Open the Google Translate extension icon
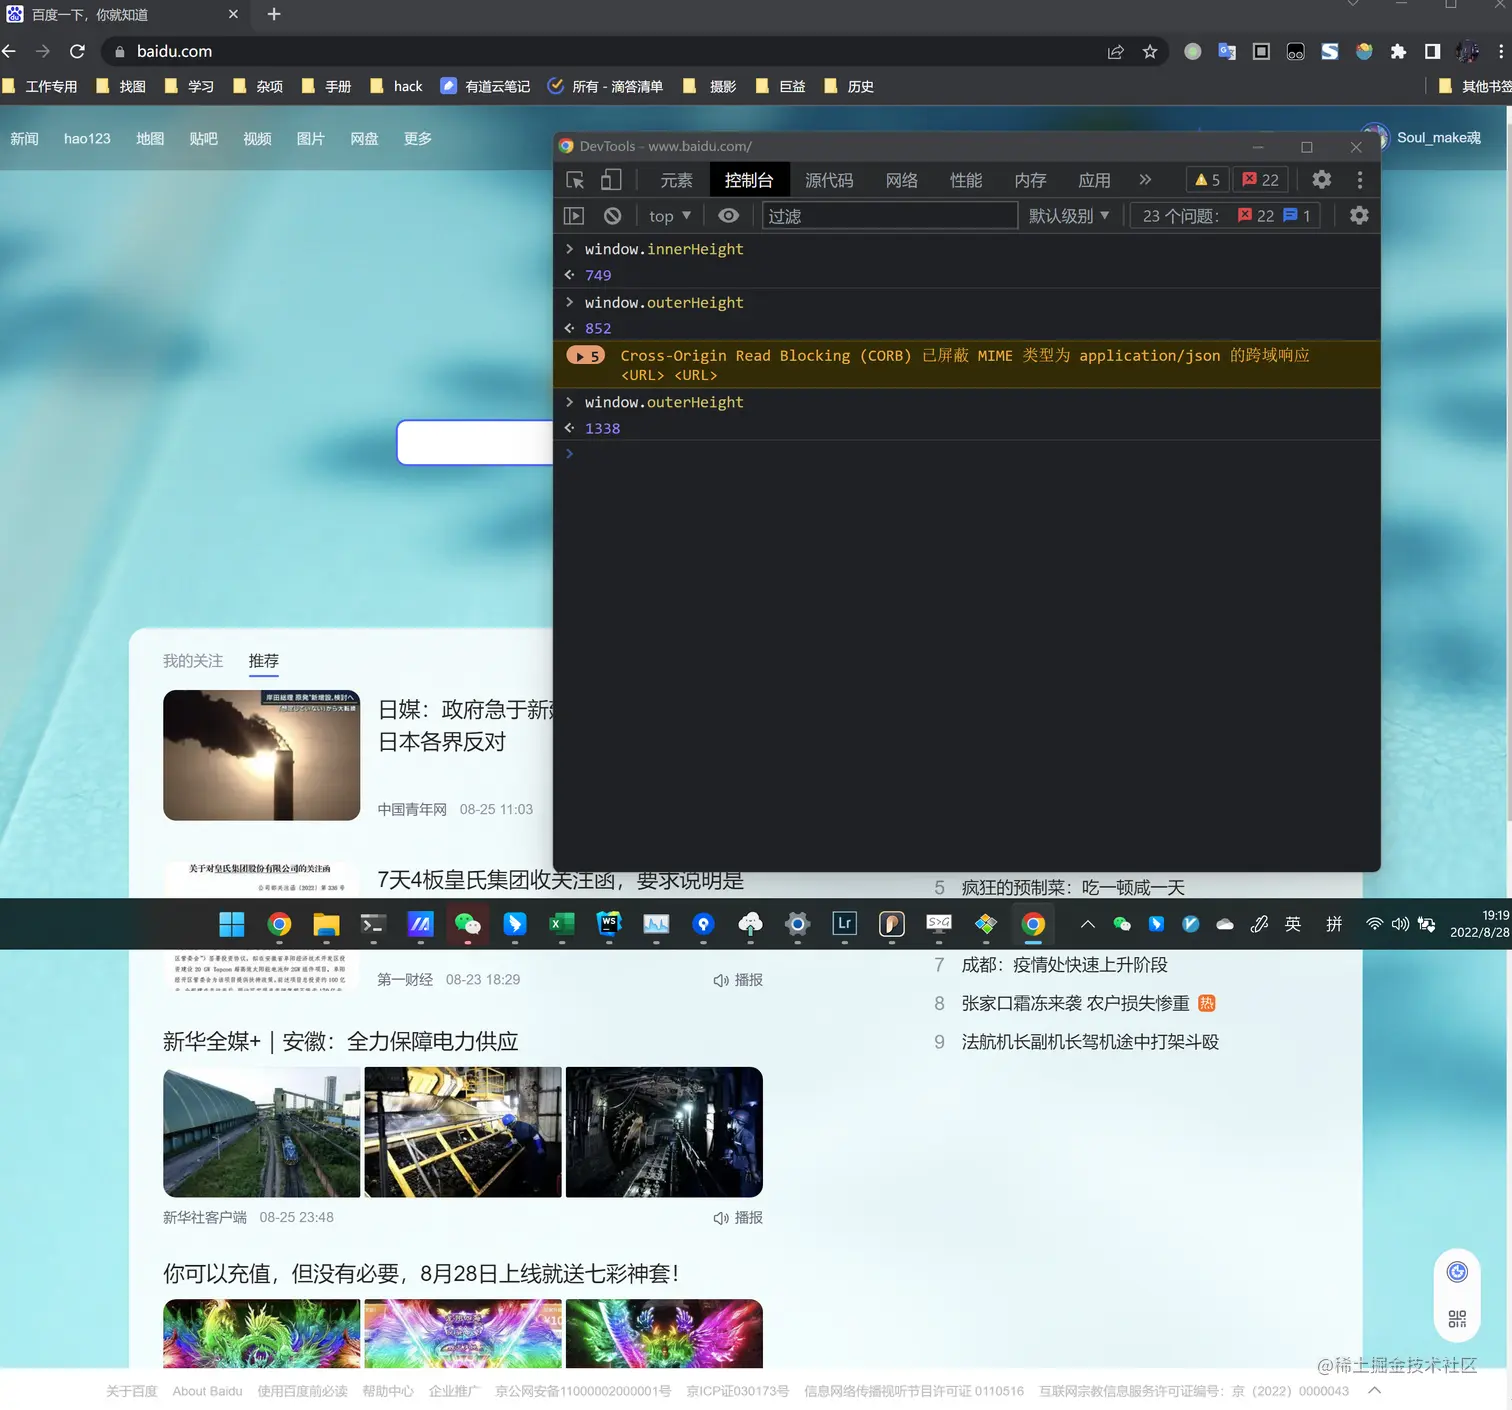The width and height of the screenshot is (1512, 1410). [x=1227, y=52]
